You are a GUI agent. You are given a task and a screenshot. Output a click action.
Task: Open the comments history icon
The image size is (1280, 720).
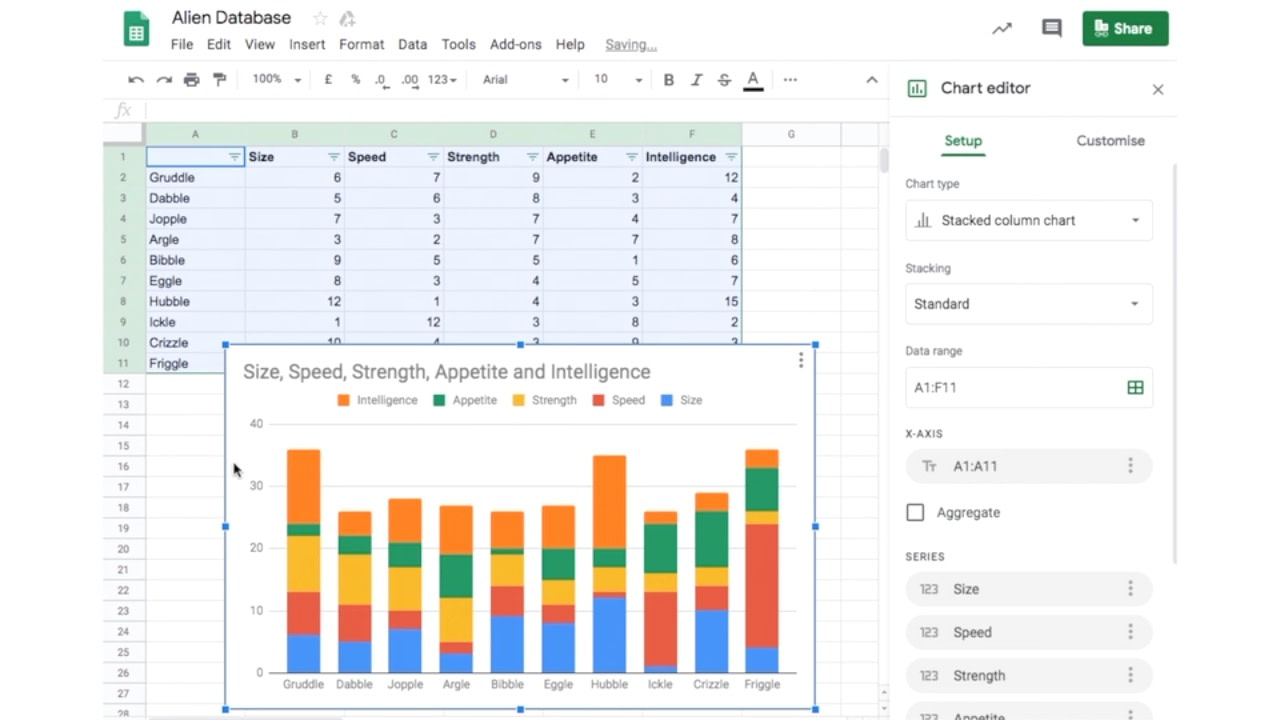tap(1051, 28)
